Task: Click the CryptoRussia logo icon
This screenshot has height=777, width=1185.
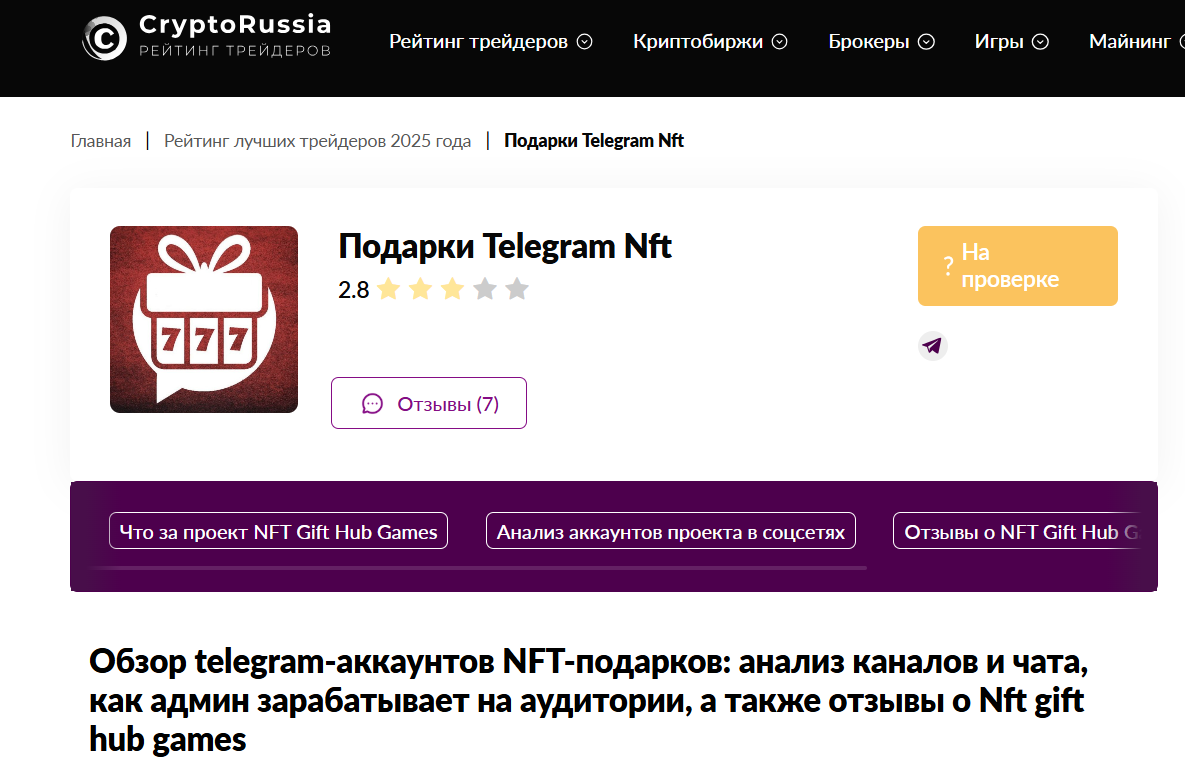Action: (104, 38)
